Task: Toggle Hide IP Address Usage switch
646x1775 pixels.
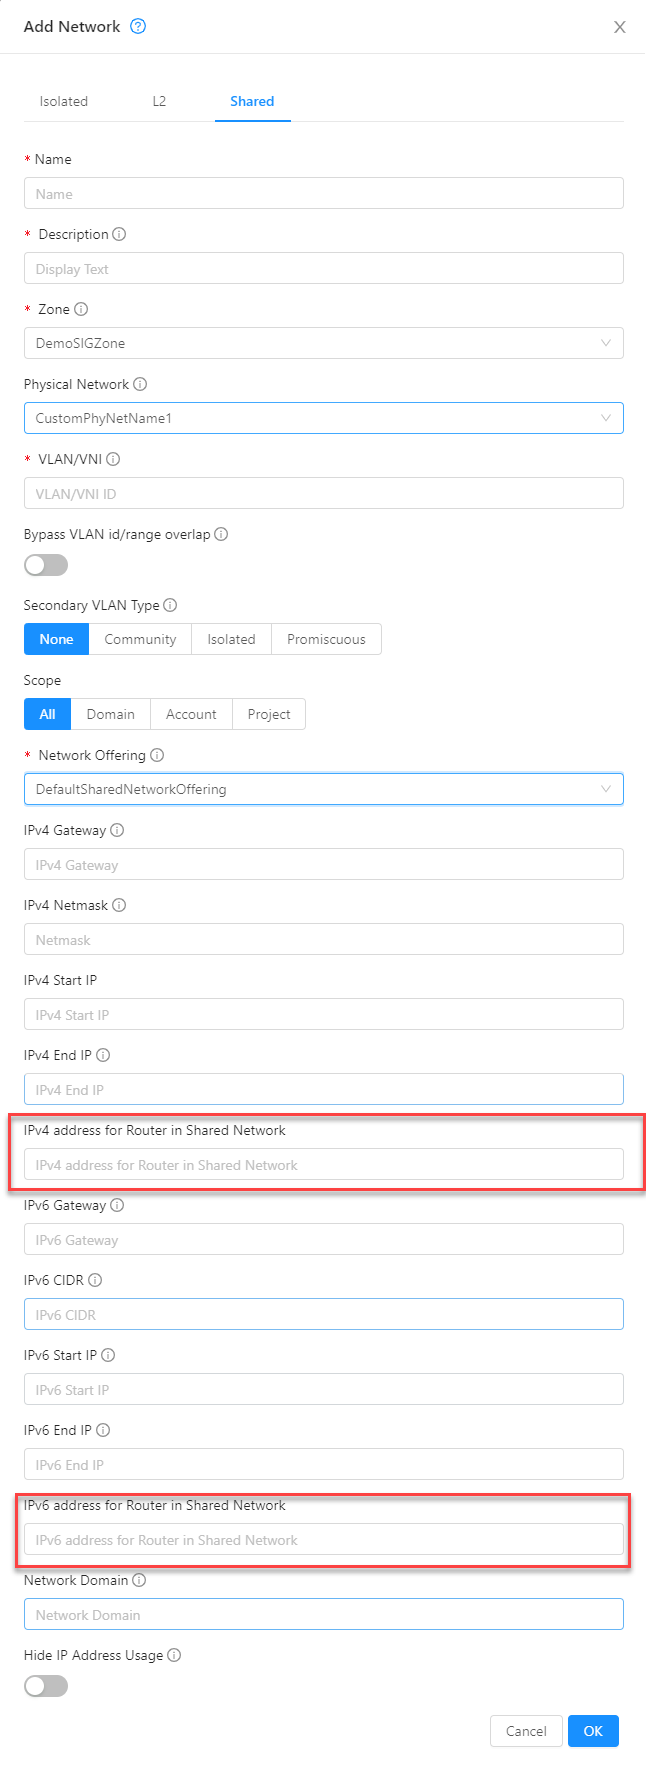Action: click(x=46, y=1686)
